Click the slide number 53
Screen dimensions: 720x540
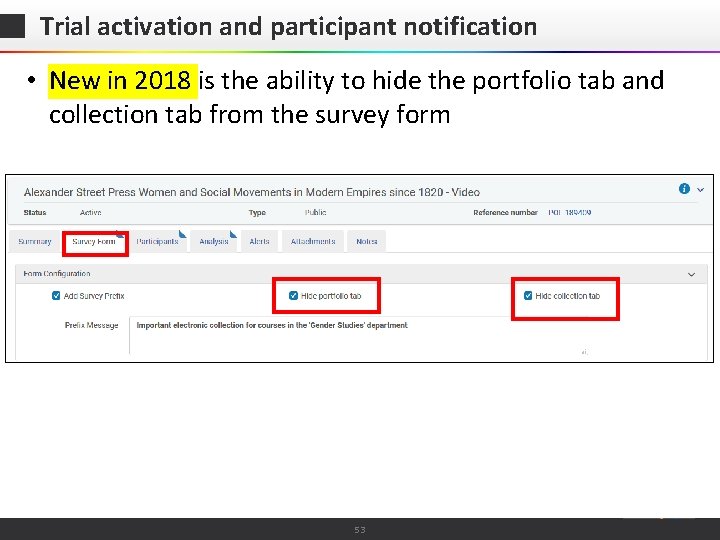[360, 530]
